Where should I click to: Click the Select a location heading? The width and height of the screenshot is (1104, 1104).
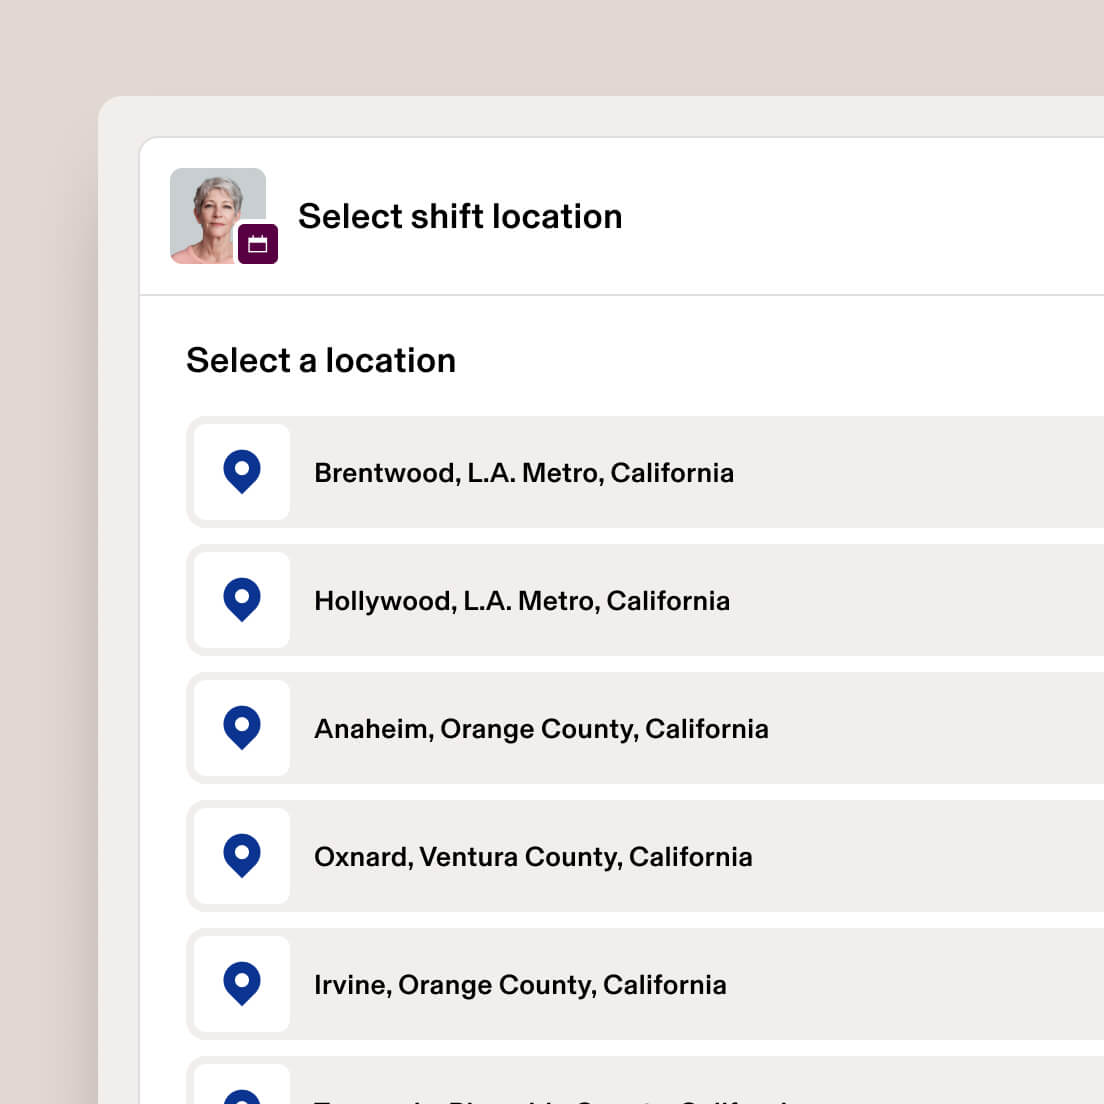(320, 360)
